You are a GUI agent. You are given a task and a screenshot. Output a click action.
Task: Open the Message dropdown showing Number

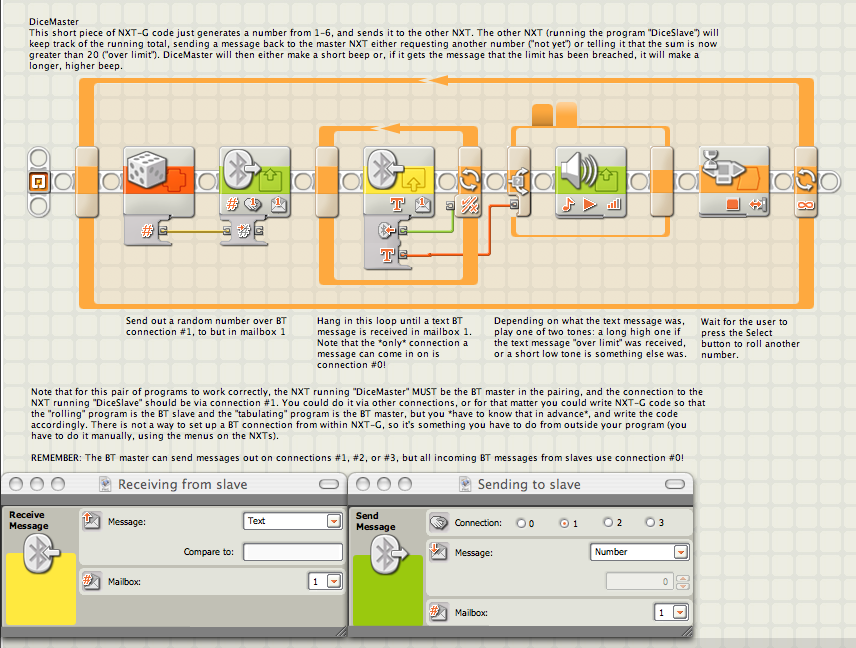(639, 552)
